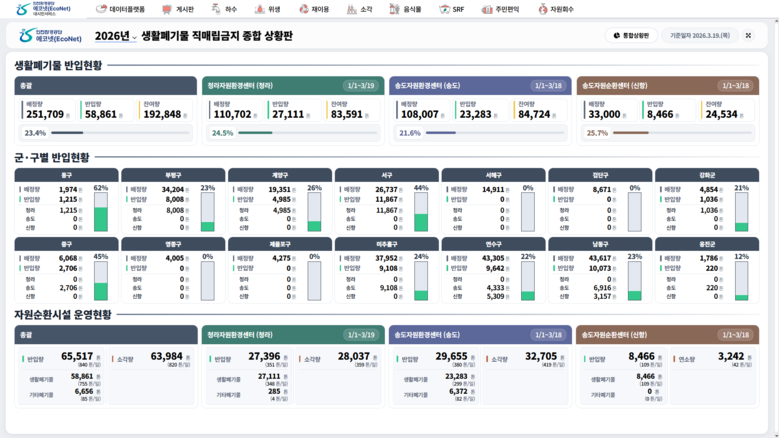Select the 서구 district card header

coord(386,175)
